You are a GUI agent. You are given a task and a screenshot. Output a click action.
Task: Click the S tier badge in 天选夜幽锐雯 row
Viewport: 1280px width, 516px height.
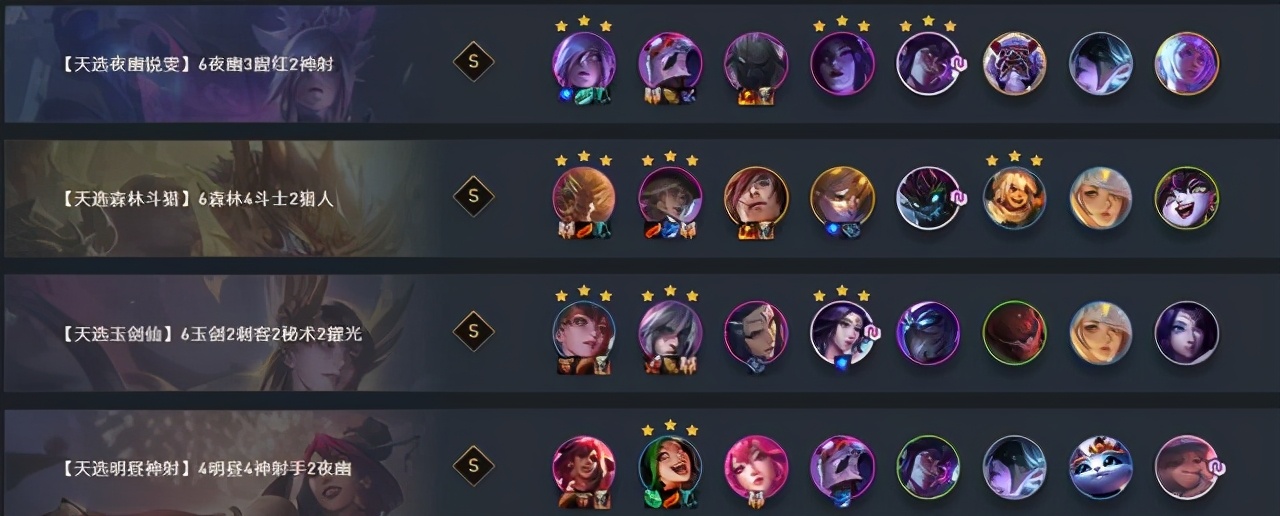click(473, 63)
